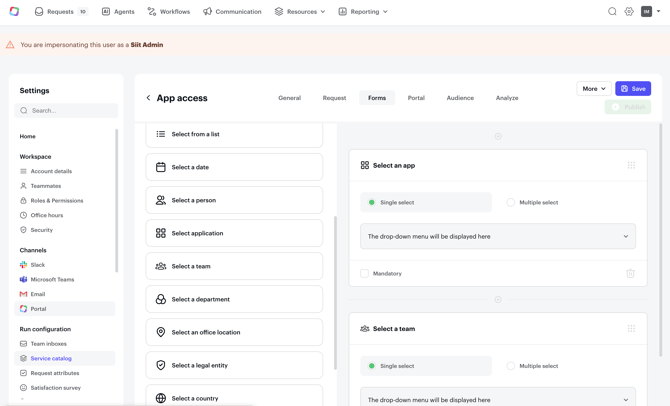Choose Multiple select for Select an app
Screen dimensions: 670x406
coord(511,202)
